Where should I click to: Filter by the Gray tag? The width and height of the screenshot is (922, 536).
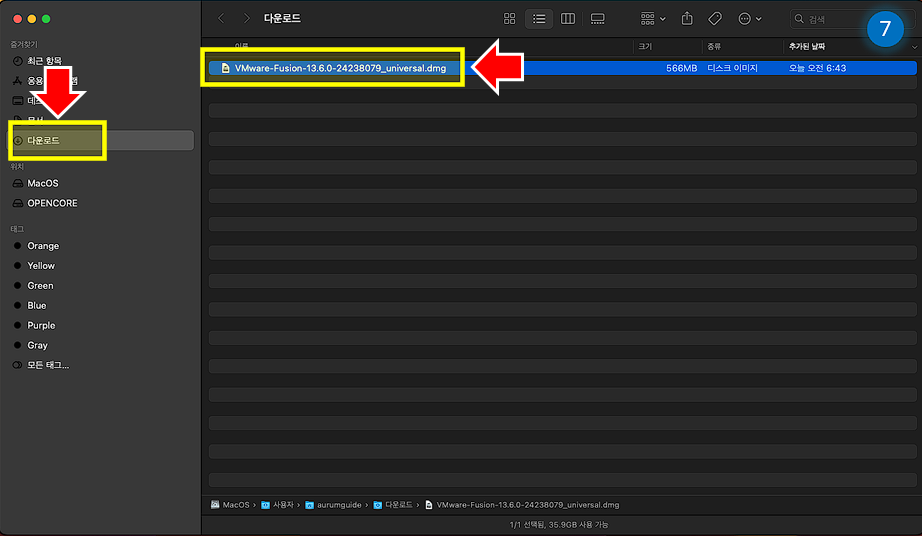37,346
